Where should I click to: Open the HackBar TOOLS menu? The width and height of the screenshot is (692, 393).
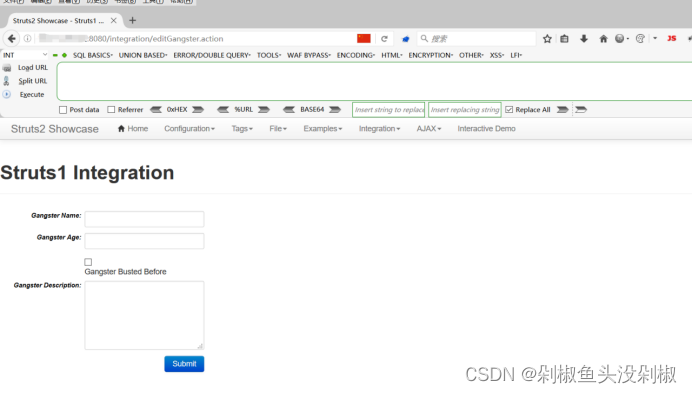269,55
